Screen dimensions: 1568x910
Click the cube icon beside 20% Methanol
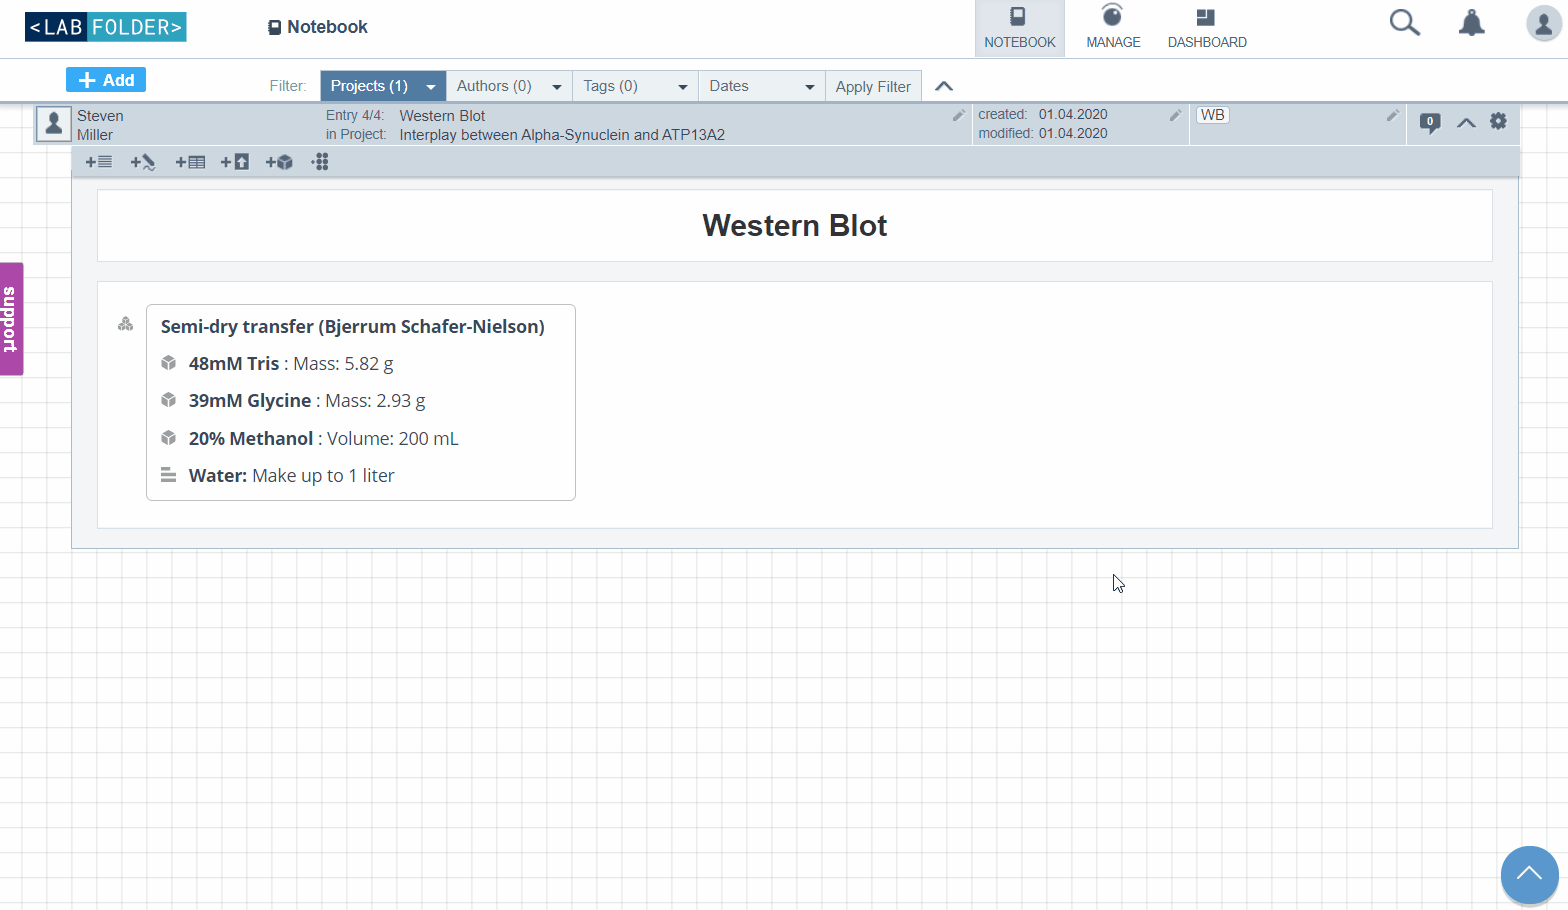(x=169, y=438)
